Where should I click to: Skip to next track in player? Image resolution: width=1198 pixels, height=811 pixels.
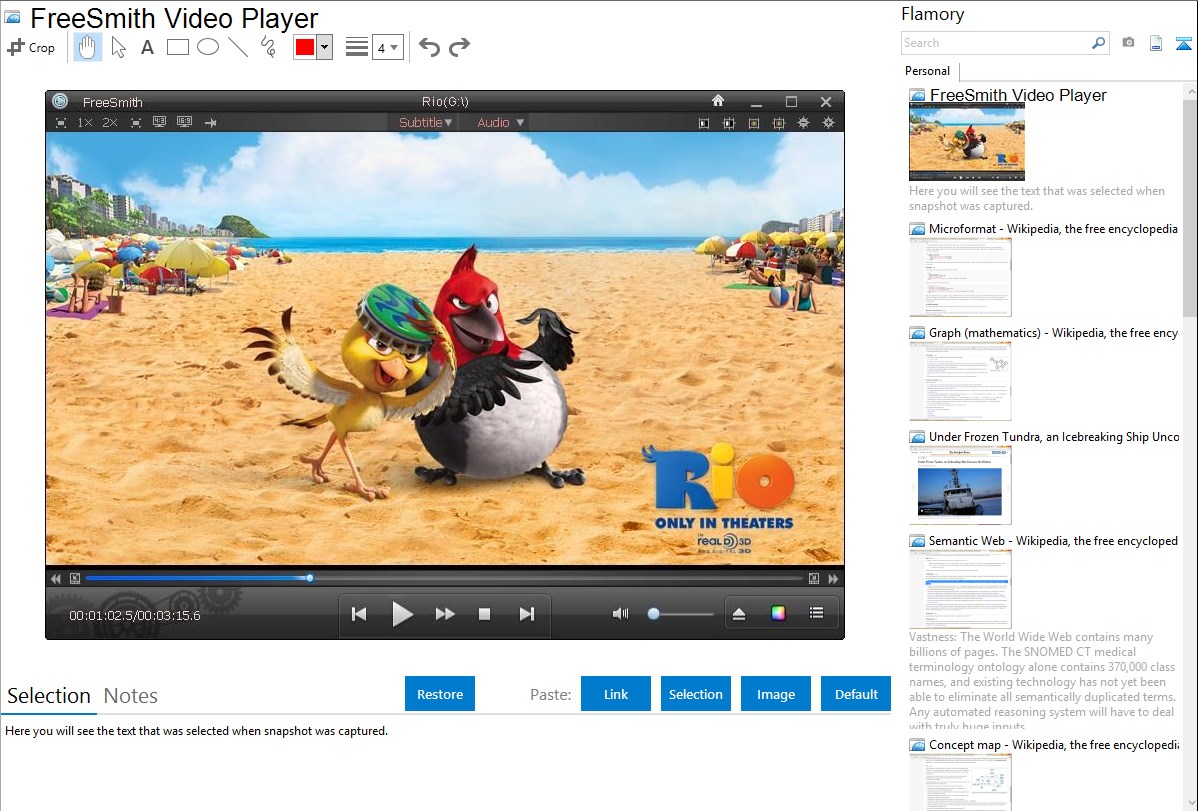click(x=526, y=614)
